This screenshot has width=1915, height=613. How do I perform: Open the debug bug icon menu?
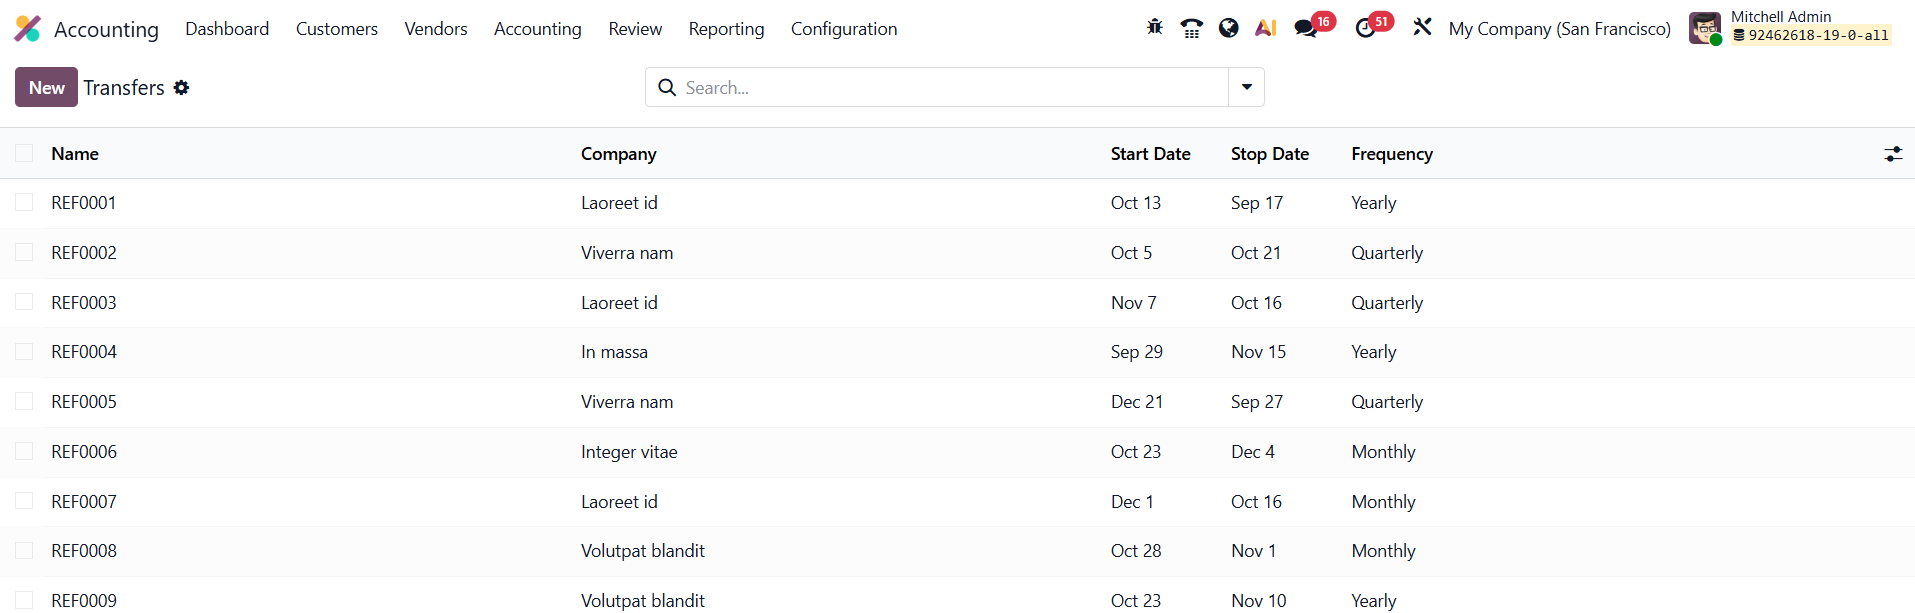(1154, 28)
